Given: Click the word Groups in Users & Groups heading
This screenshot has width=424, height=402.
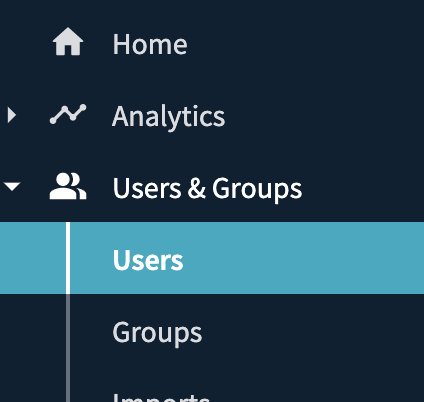Looking at the screenshot, I should (257, 190).
